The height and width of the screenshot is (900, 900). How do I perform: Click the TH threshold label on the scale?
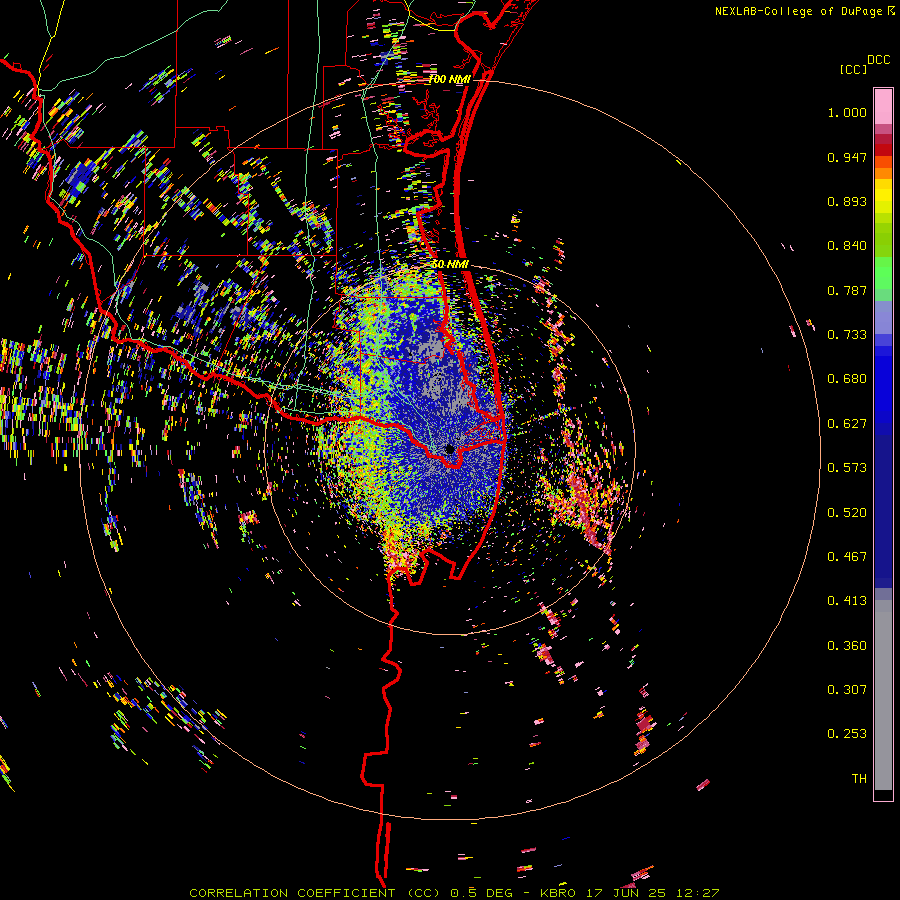[x=859, y=779]
